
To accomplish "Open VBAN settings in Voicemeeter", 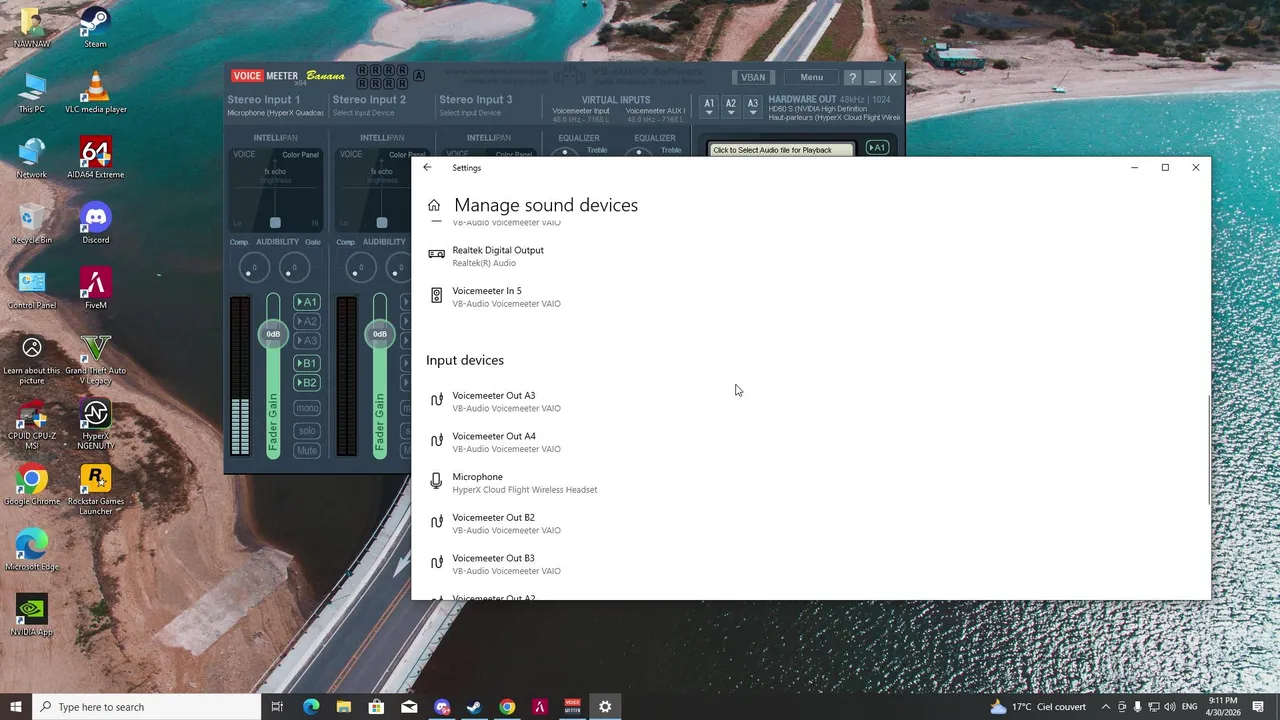I will click(x=752, y=78).
